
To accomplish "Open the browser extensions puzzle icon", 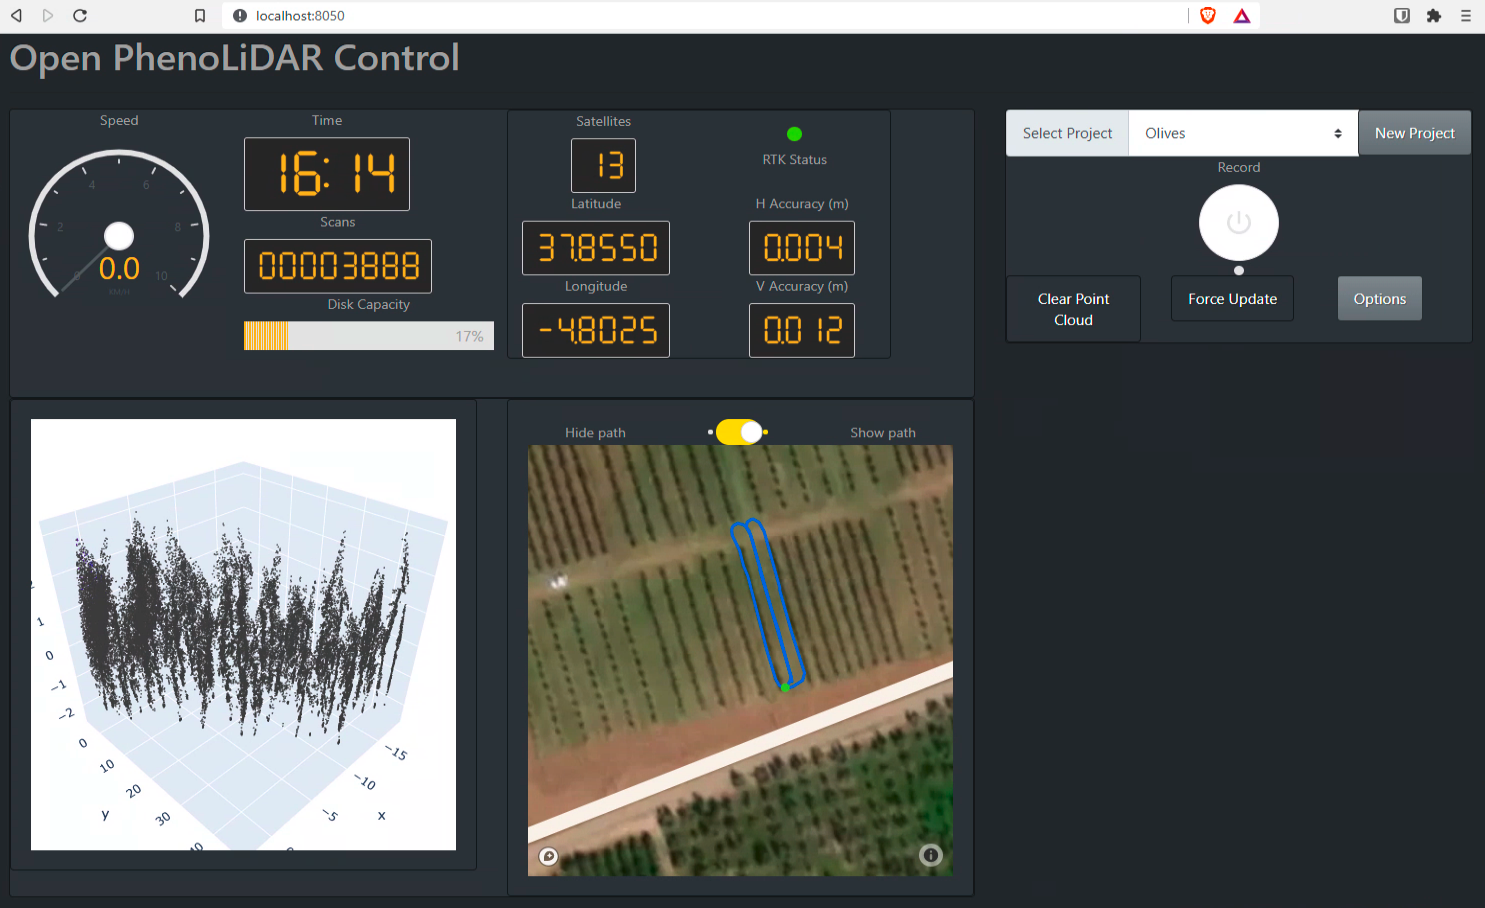I will click(x=1434, y=16).
